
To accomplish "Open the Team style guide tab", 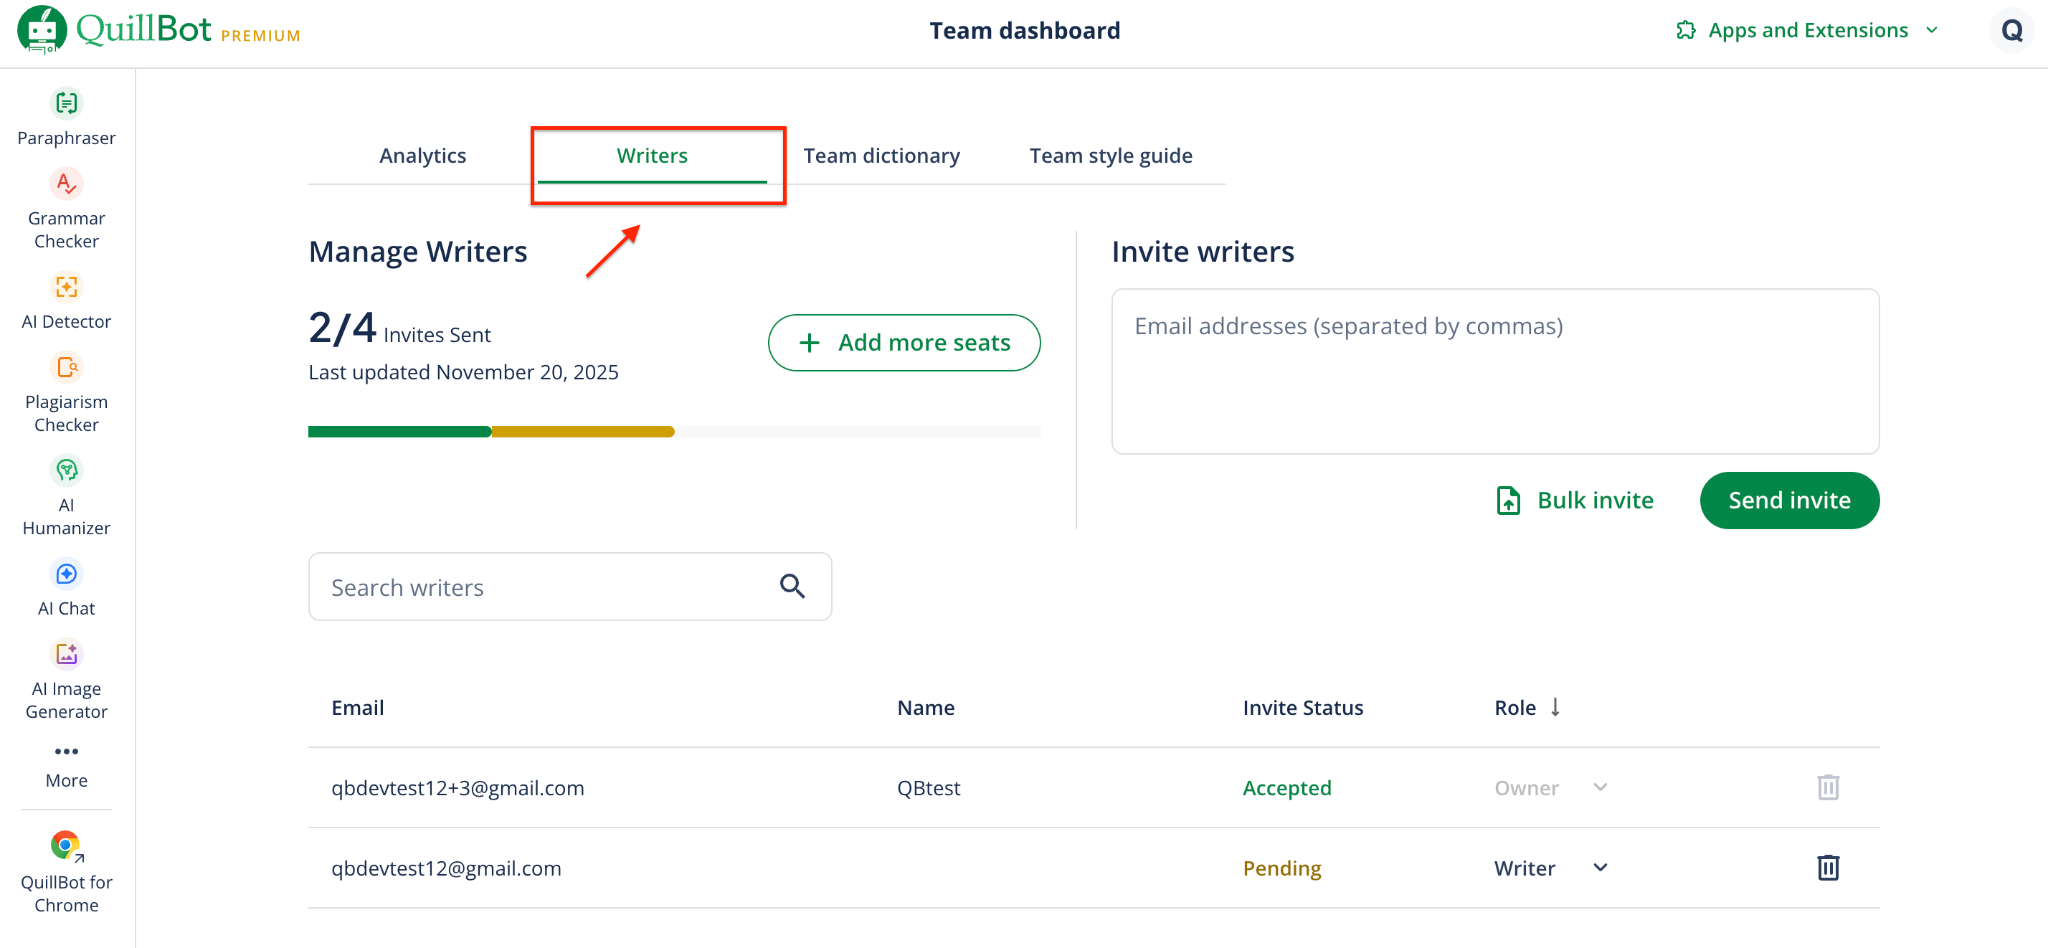I will click(1110, 156).
